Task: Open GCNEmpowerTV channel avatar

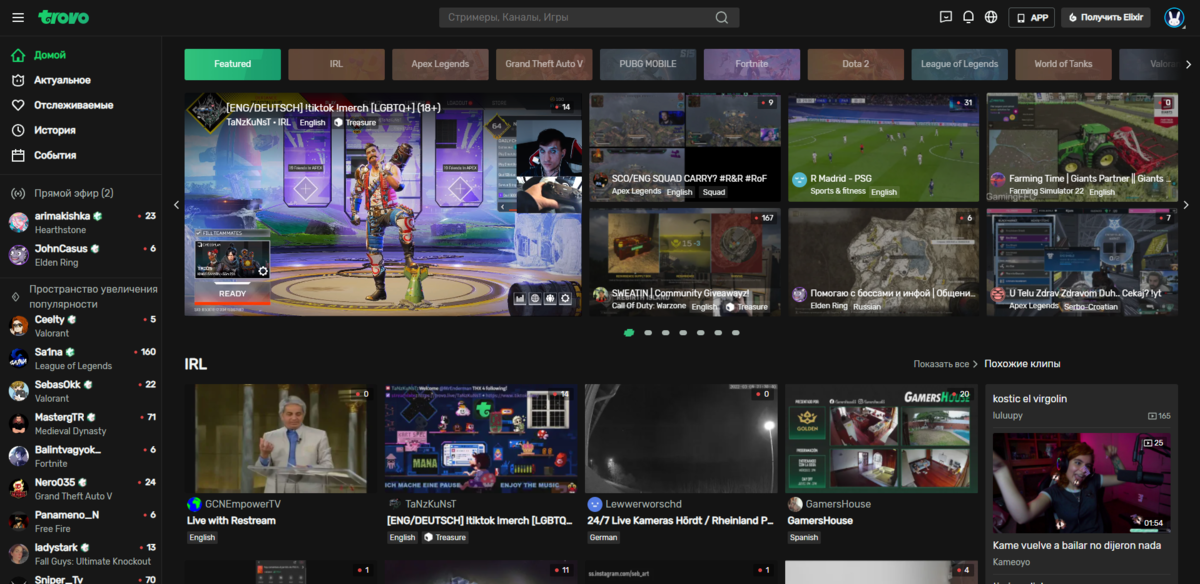Action: tap(194, 504)
